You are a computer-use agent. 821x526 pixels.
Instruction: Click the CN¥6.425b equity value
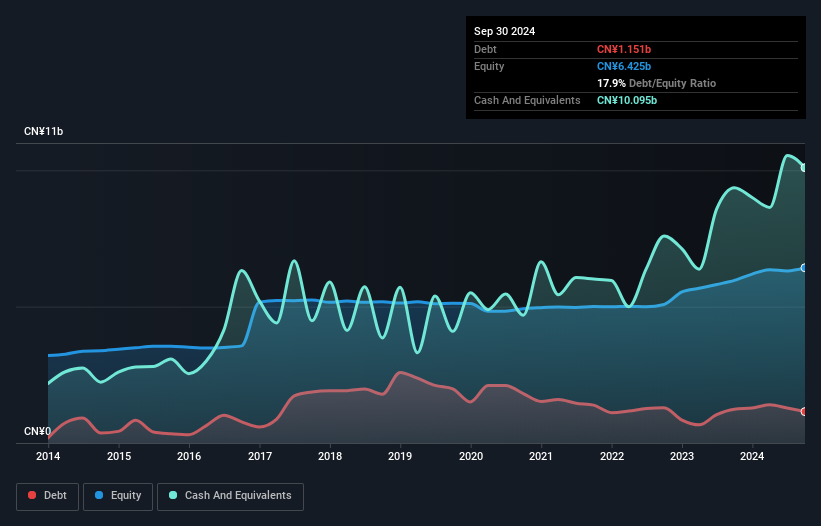pos(624,66)
